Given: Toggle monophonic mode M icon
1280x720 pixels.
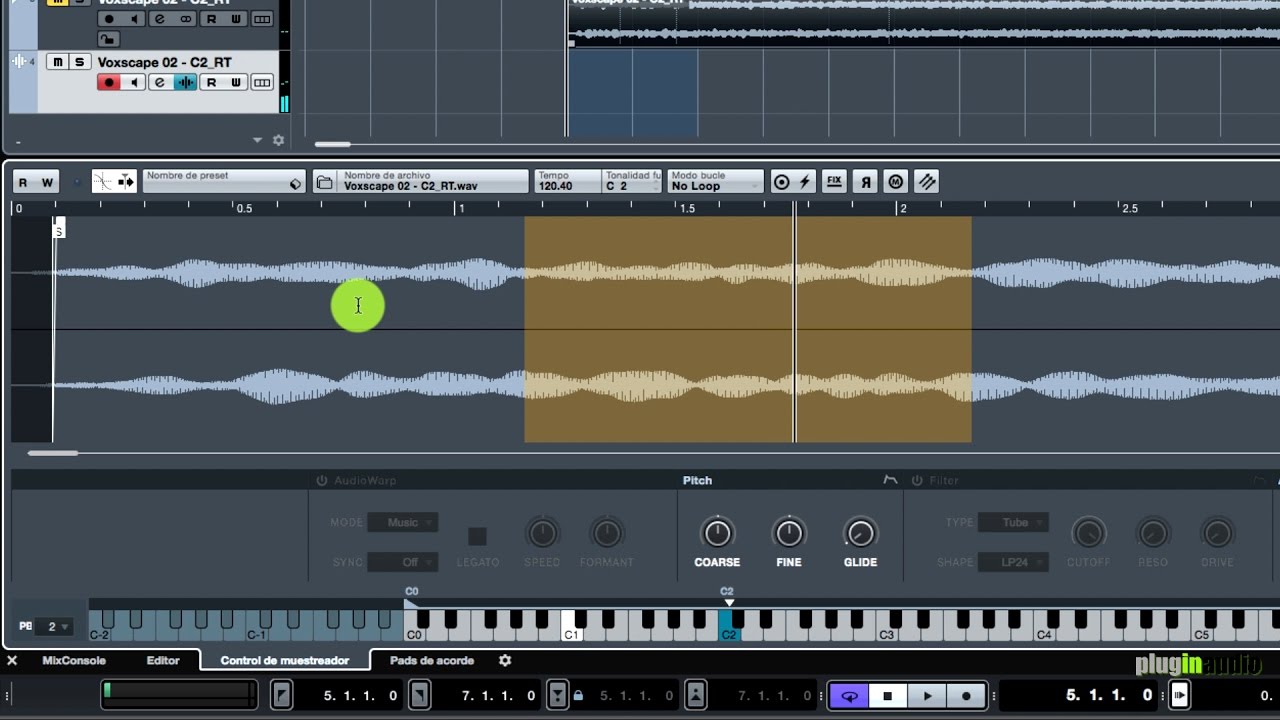Looking at the screenshot, I should [x=896, y=182].
